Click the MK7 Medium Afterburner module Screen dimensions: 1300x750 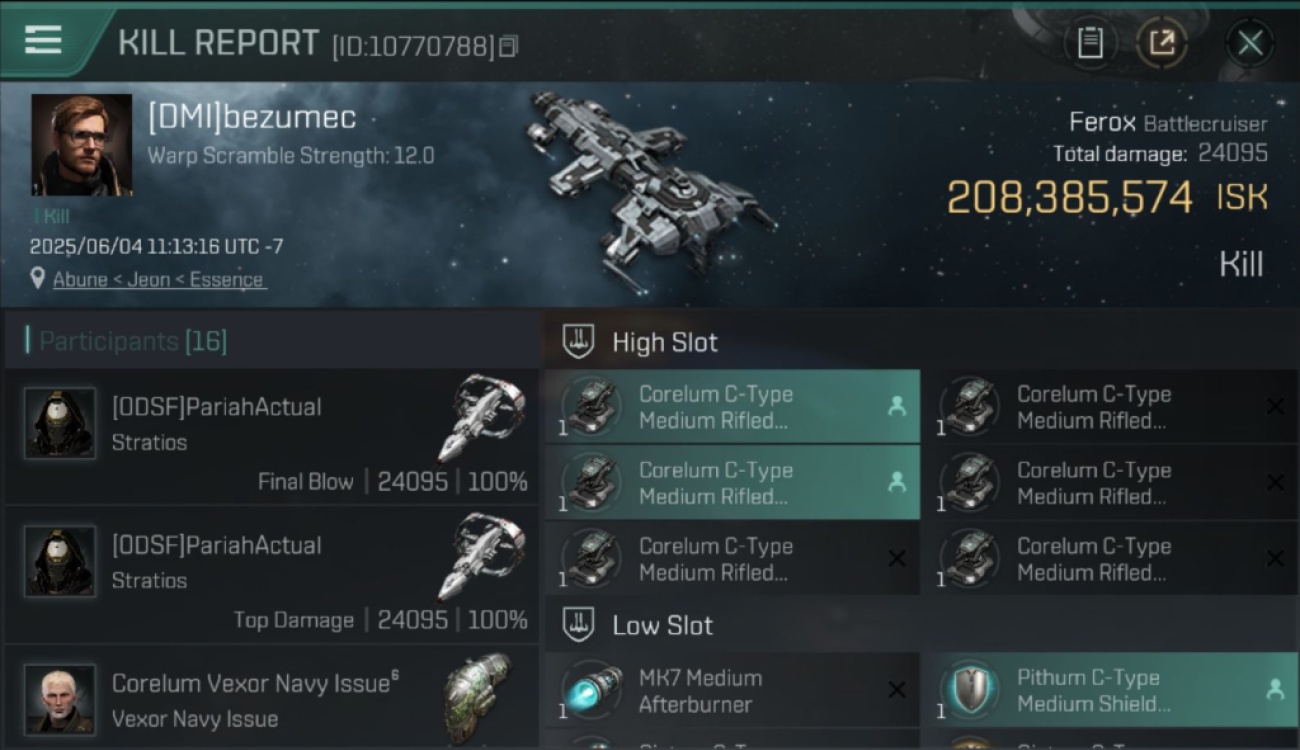click(x=733, y=690)
